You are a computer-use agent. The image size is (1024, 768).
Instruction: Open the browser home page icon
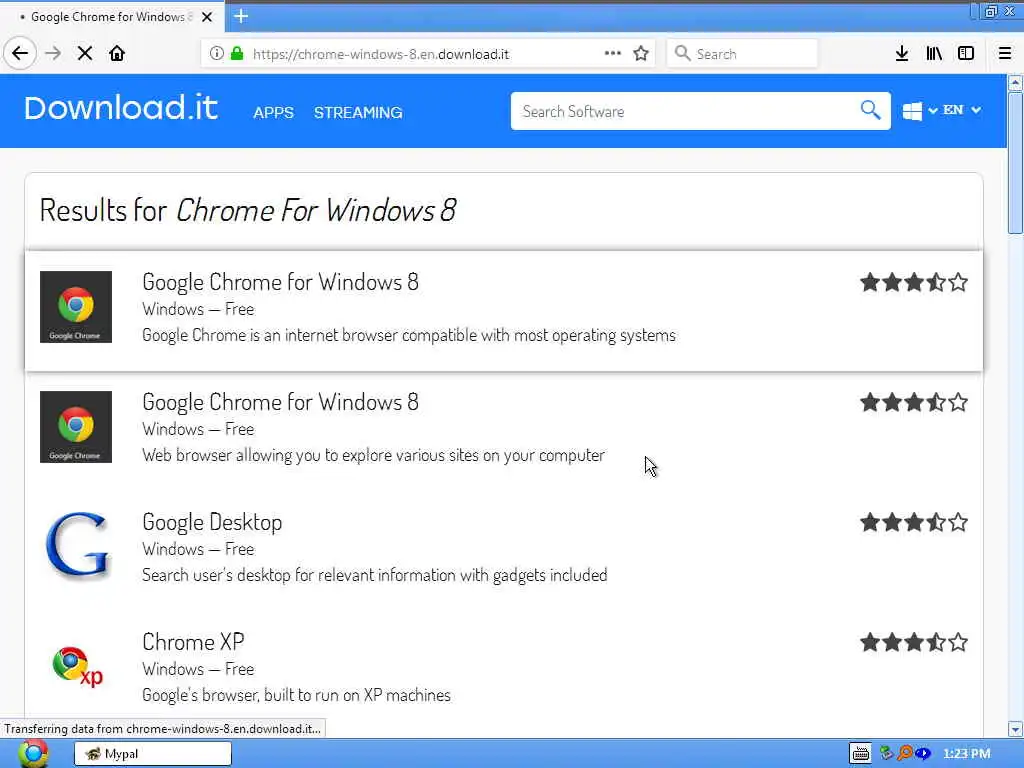pyautogui.click(x=117, y=54)
